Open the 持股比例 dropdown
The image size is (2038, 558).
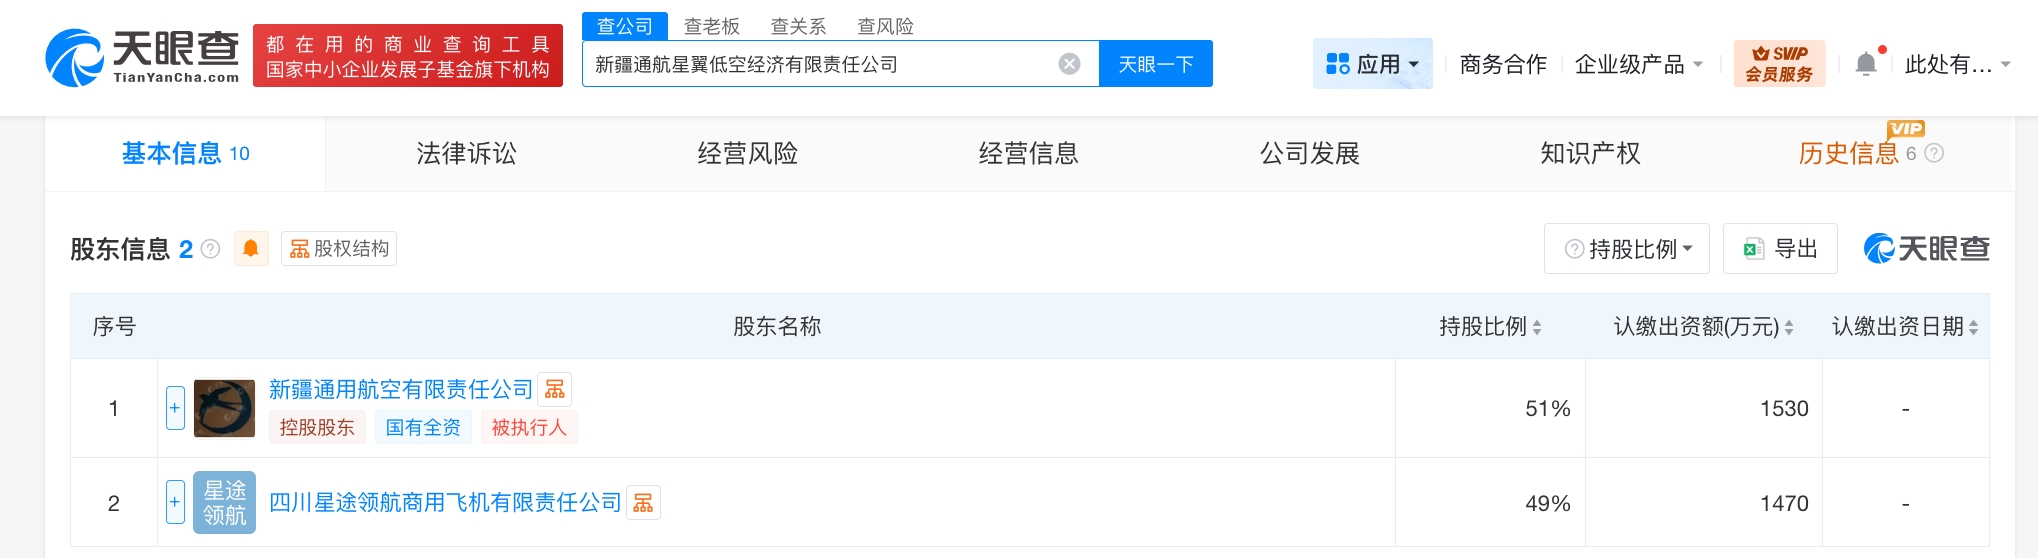pos(1627,249)
